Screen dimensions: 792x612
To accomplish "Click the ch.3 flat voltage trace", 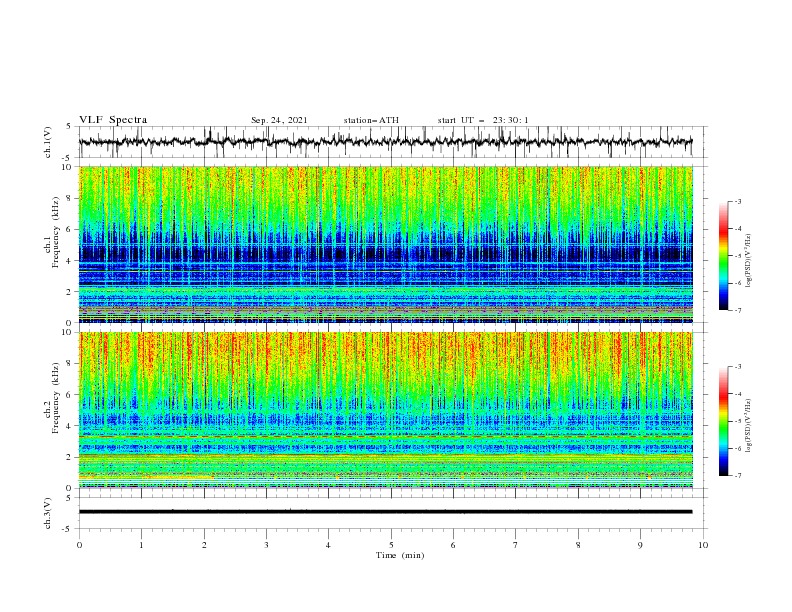I will click(385, 512).
